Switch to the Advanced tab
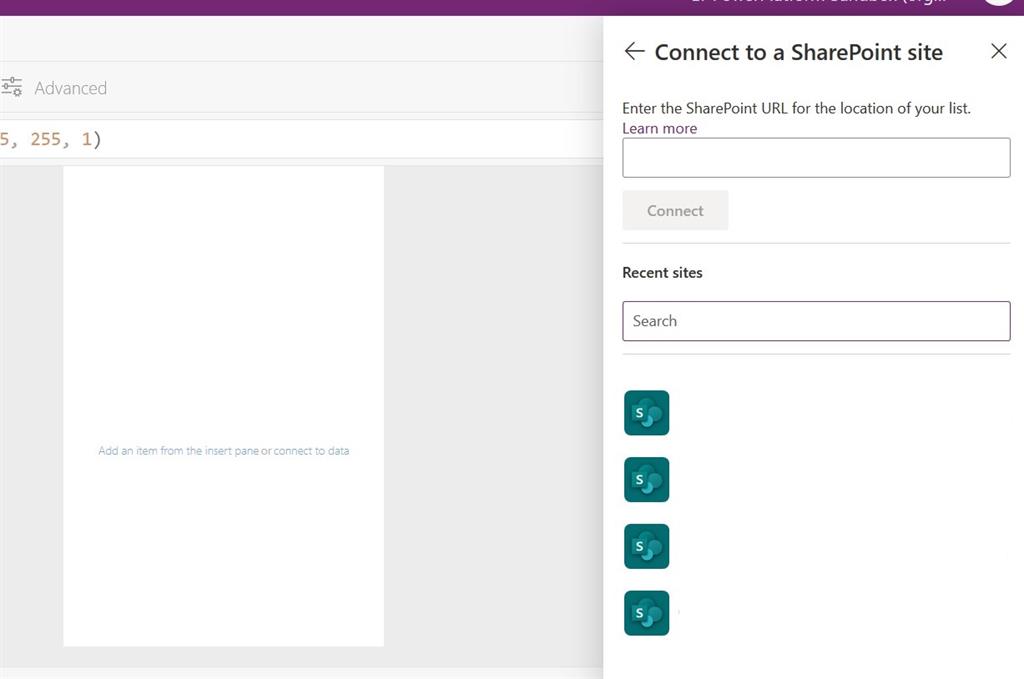This screenshot has height=679, width=1024. click(69, 87)
